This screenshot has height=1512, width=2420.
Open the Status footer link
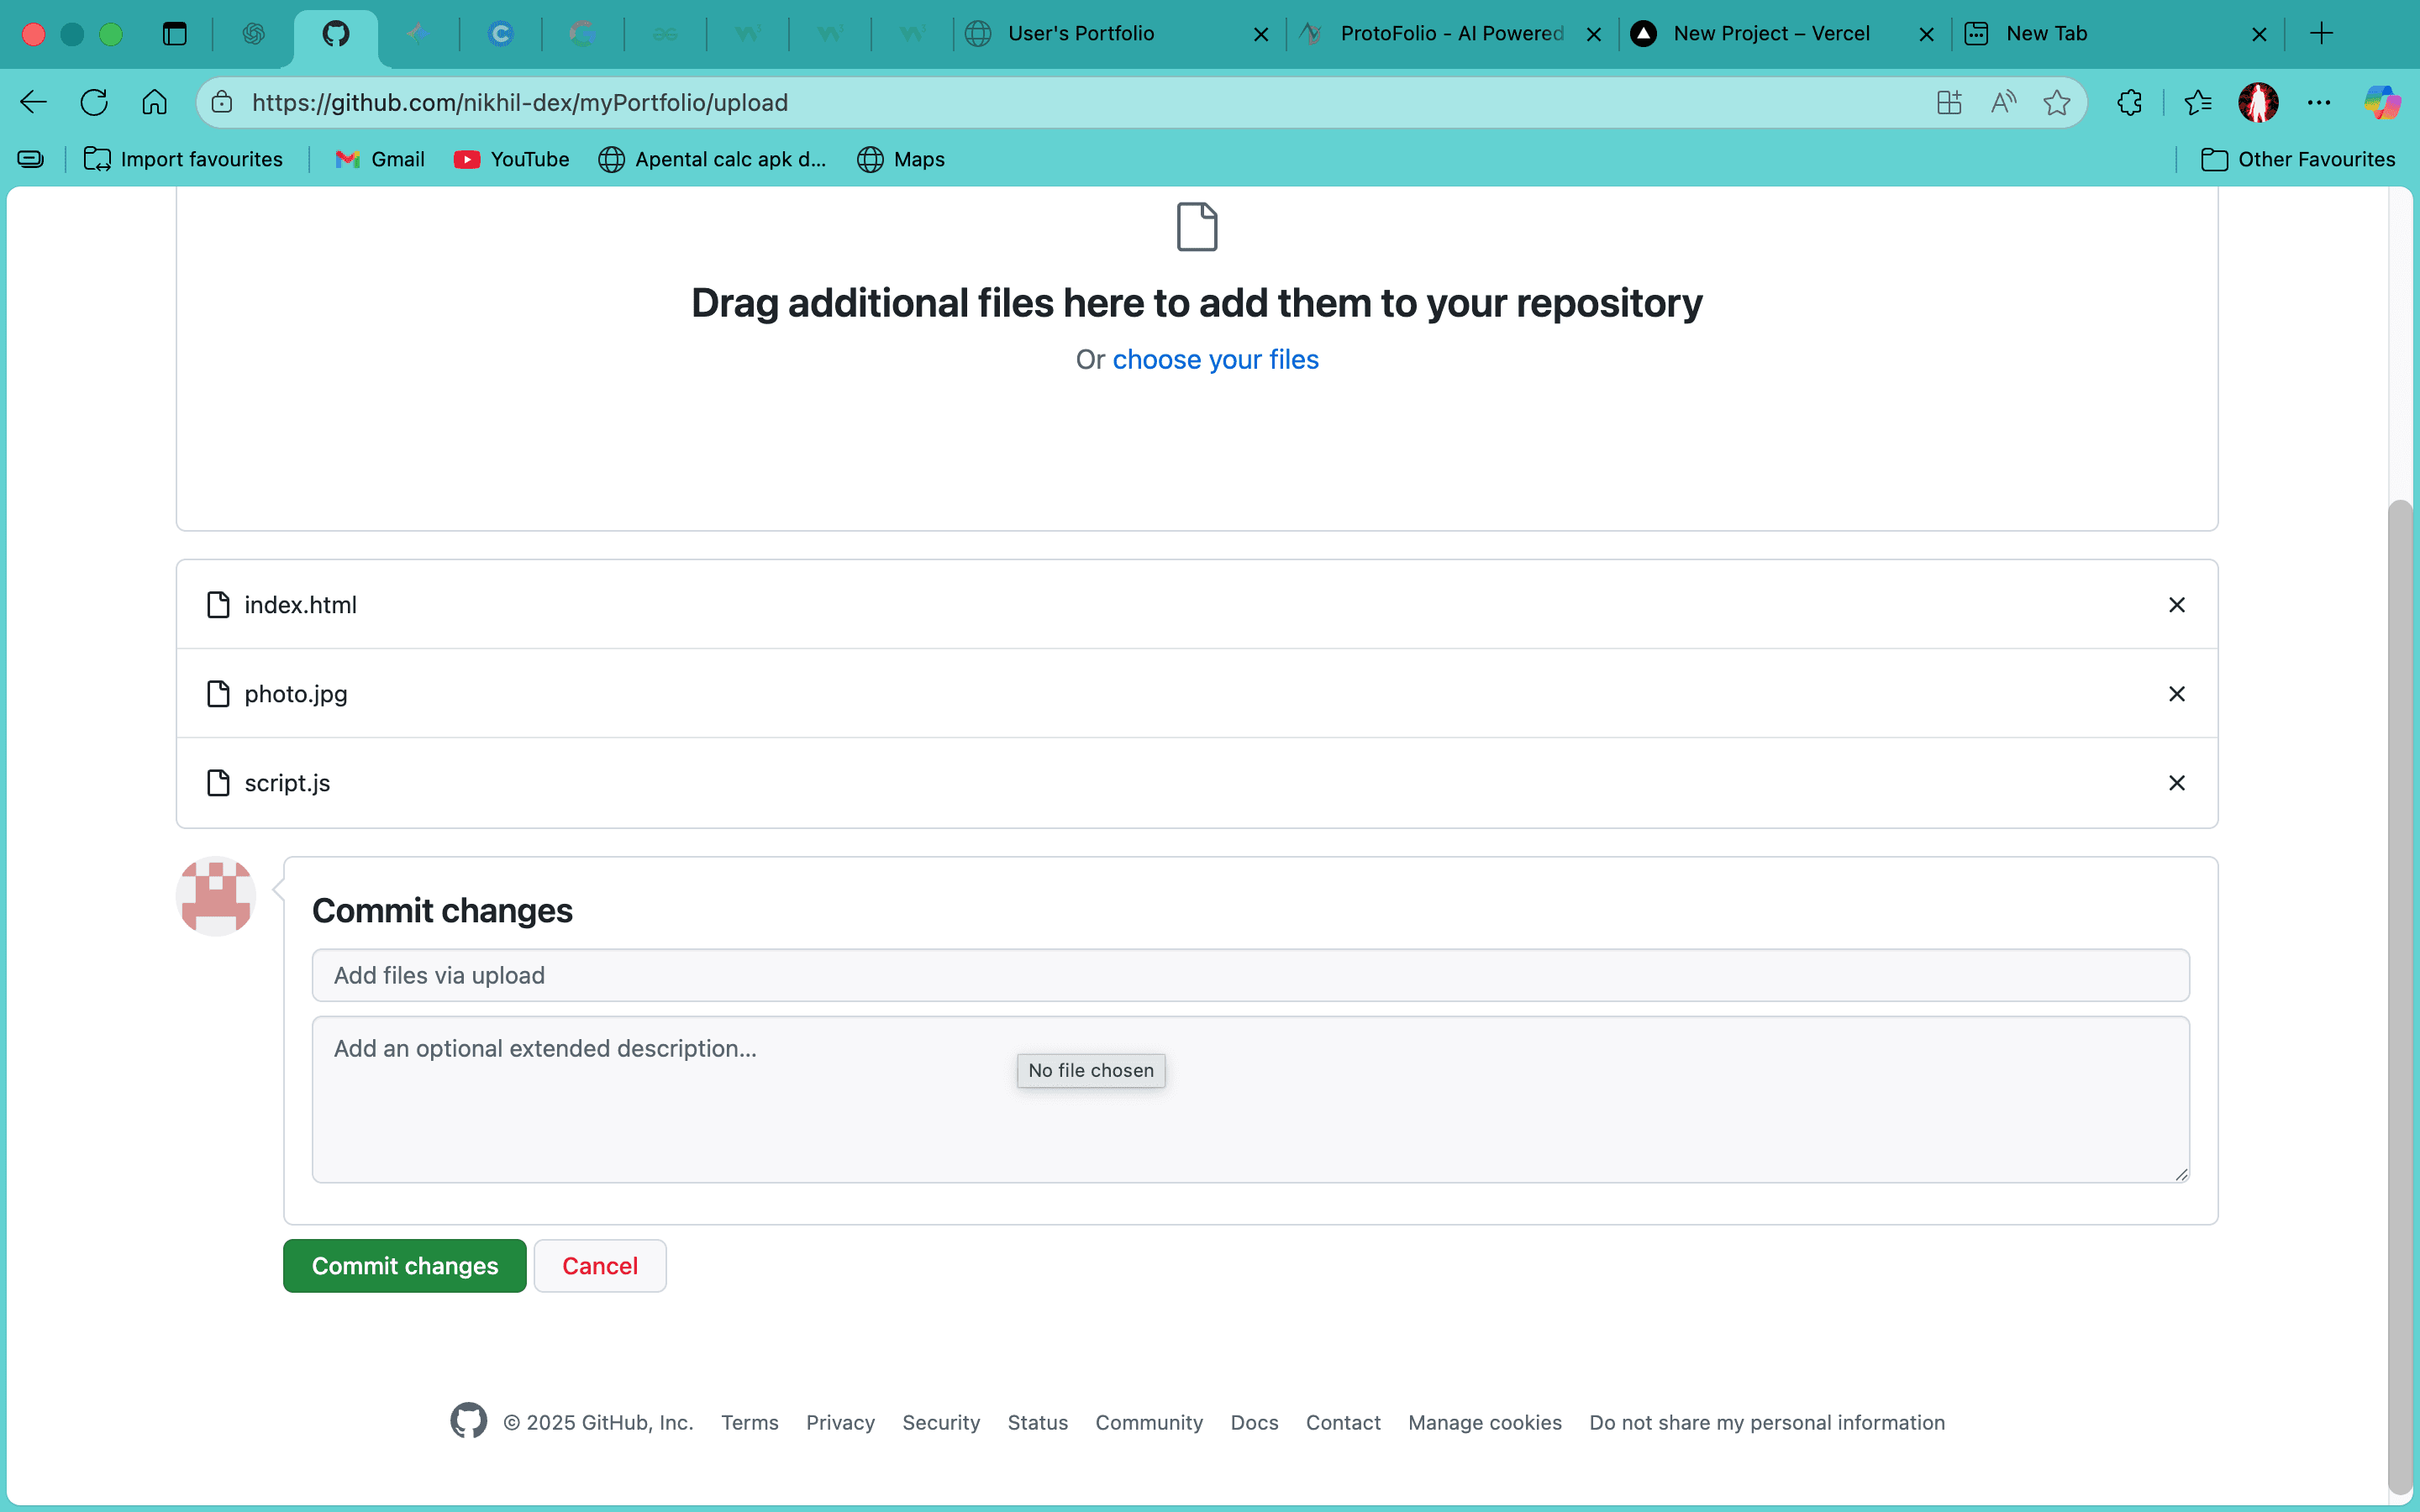1037,1422
